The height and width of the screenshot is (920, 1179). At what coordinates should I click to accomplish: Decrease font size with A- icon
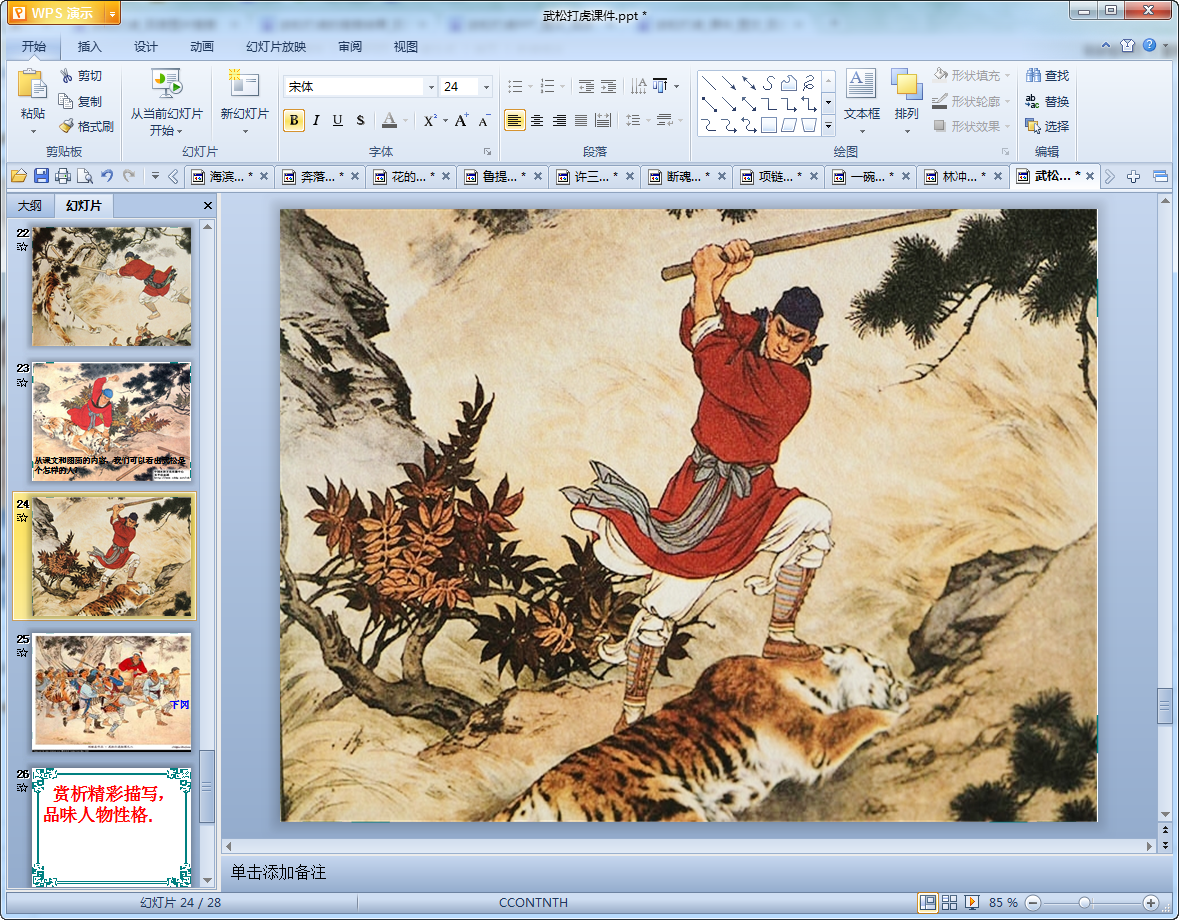[x=484, y=120]
